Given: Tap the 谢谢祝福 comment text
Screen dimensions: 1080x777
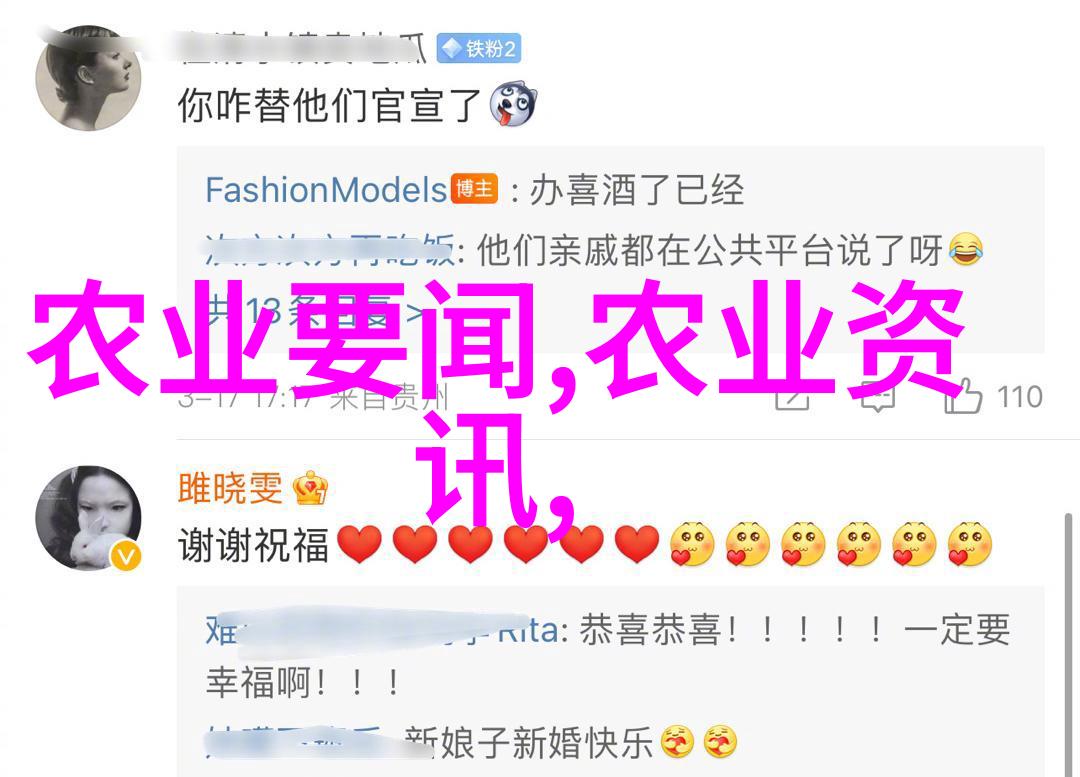Looking at the screenshot, I should coord(253,545).
